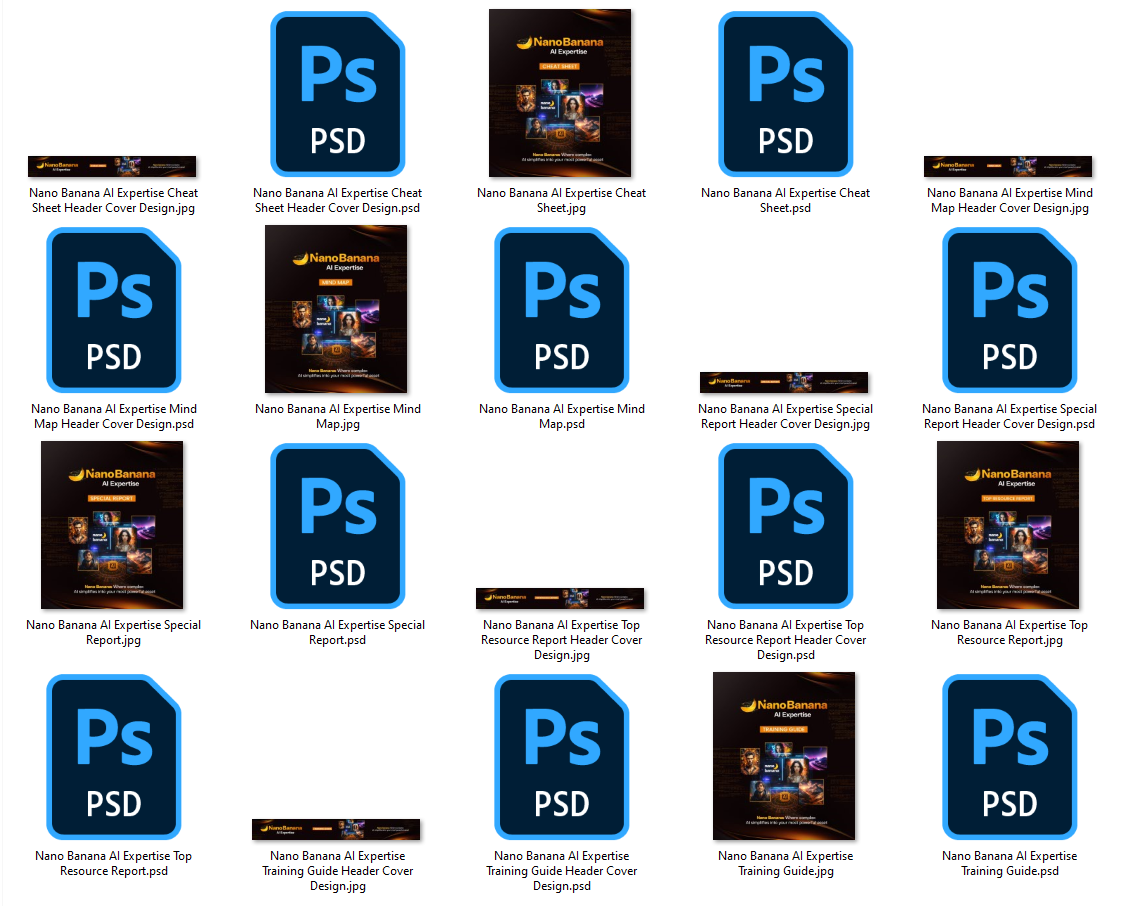This screenshot has height=906, width=1121.
Task: Click the Training Guide.psd Photoshop icon
Action: (1009, 757)
